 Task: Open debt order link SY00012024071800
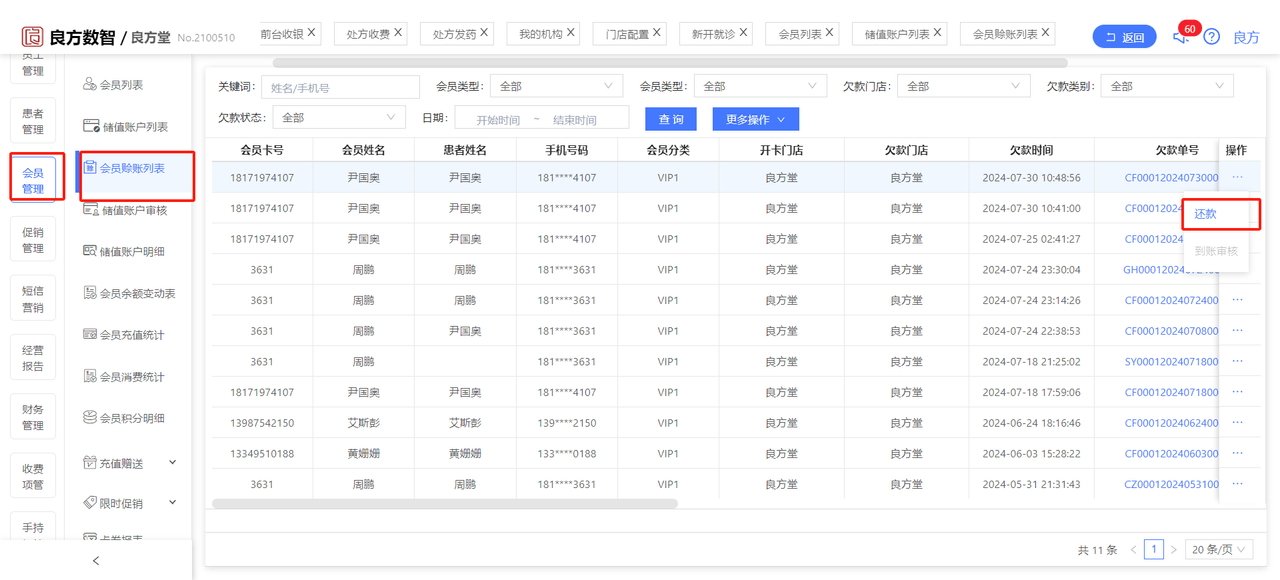[x=1171, y=361]
